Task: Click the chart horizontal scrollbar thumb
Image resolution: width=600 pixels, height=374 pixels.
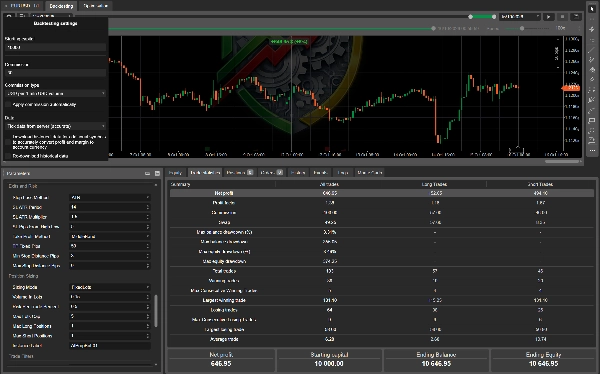Action: coord(562,161)
